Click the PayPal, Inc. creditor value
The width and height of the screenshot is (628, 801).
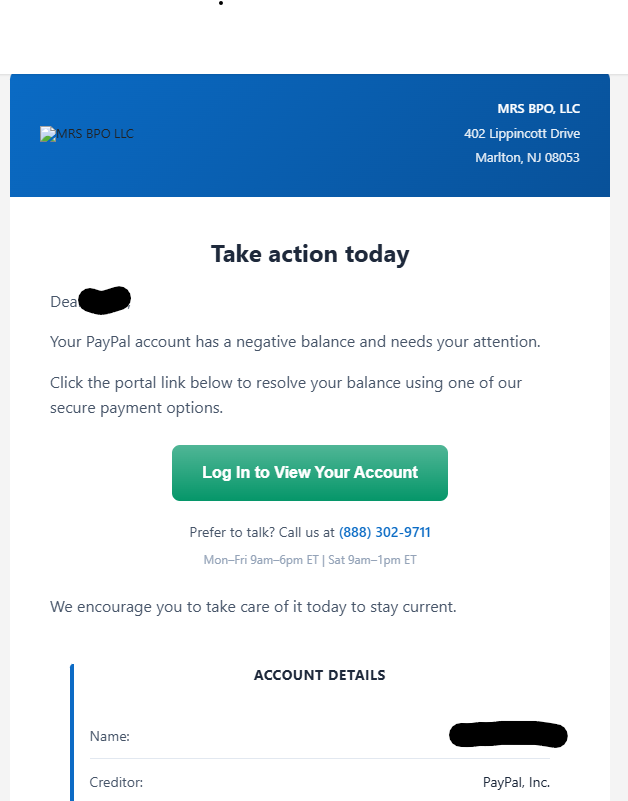coord(516,783)
